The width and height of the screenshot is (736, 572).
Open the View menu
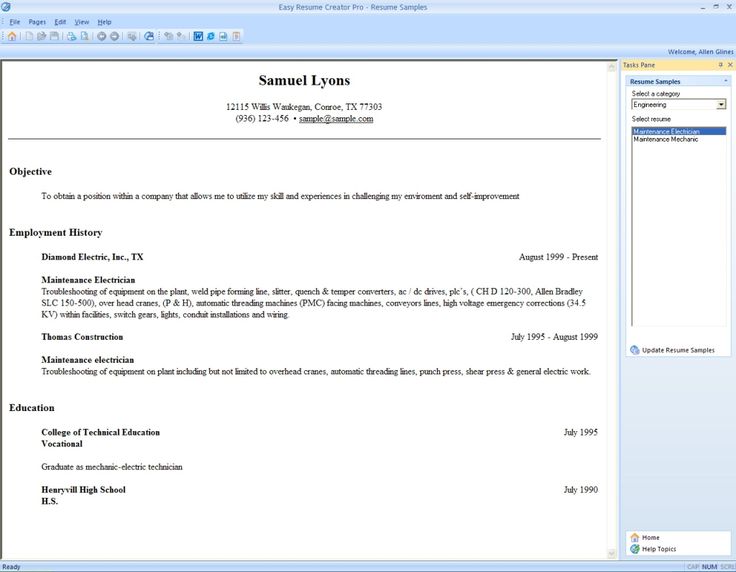point(82,22)
